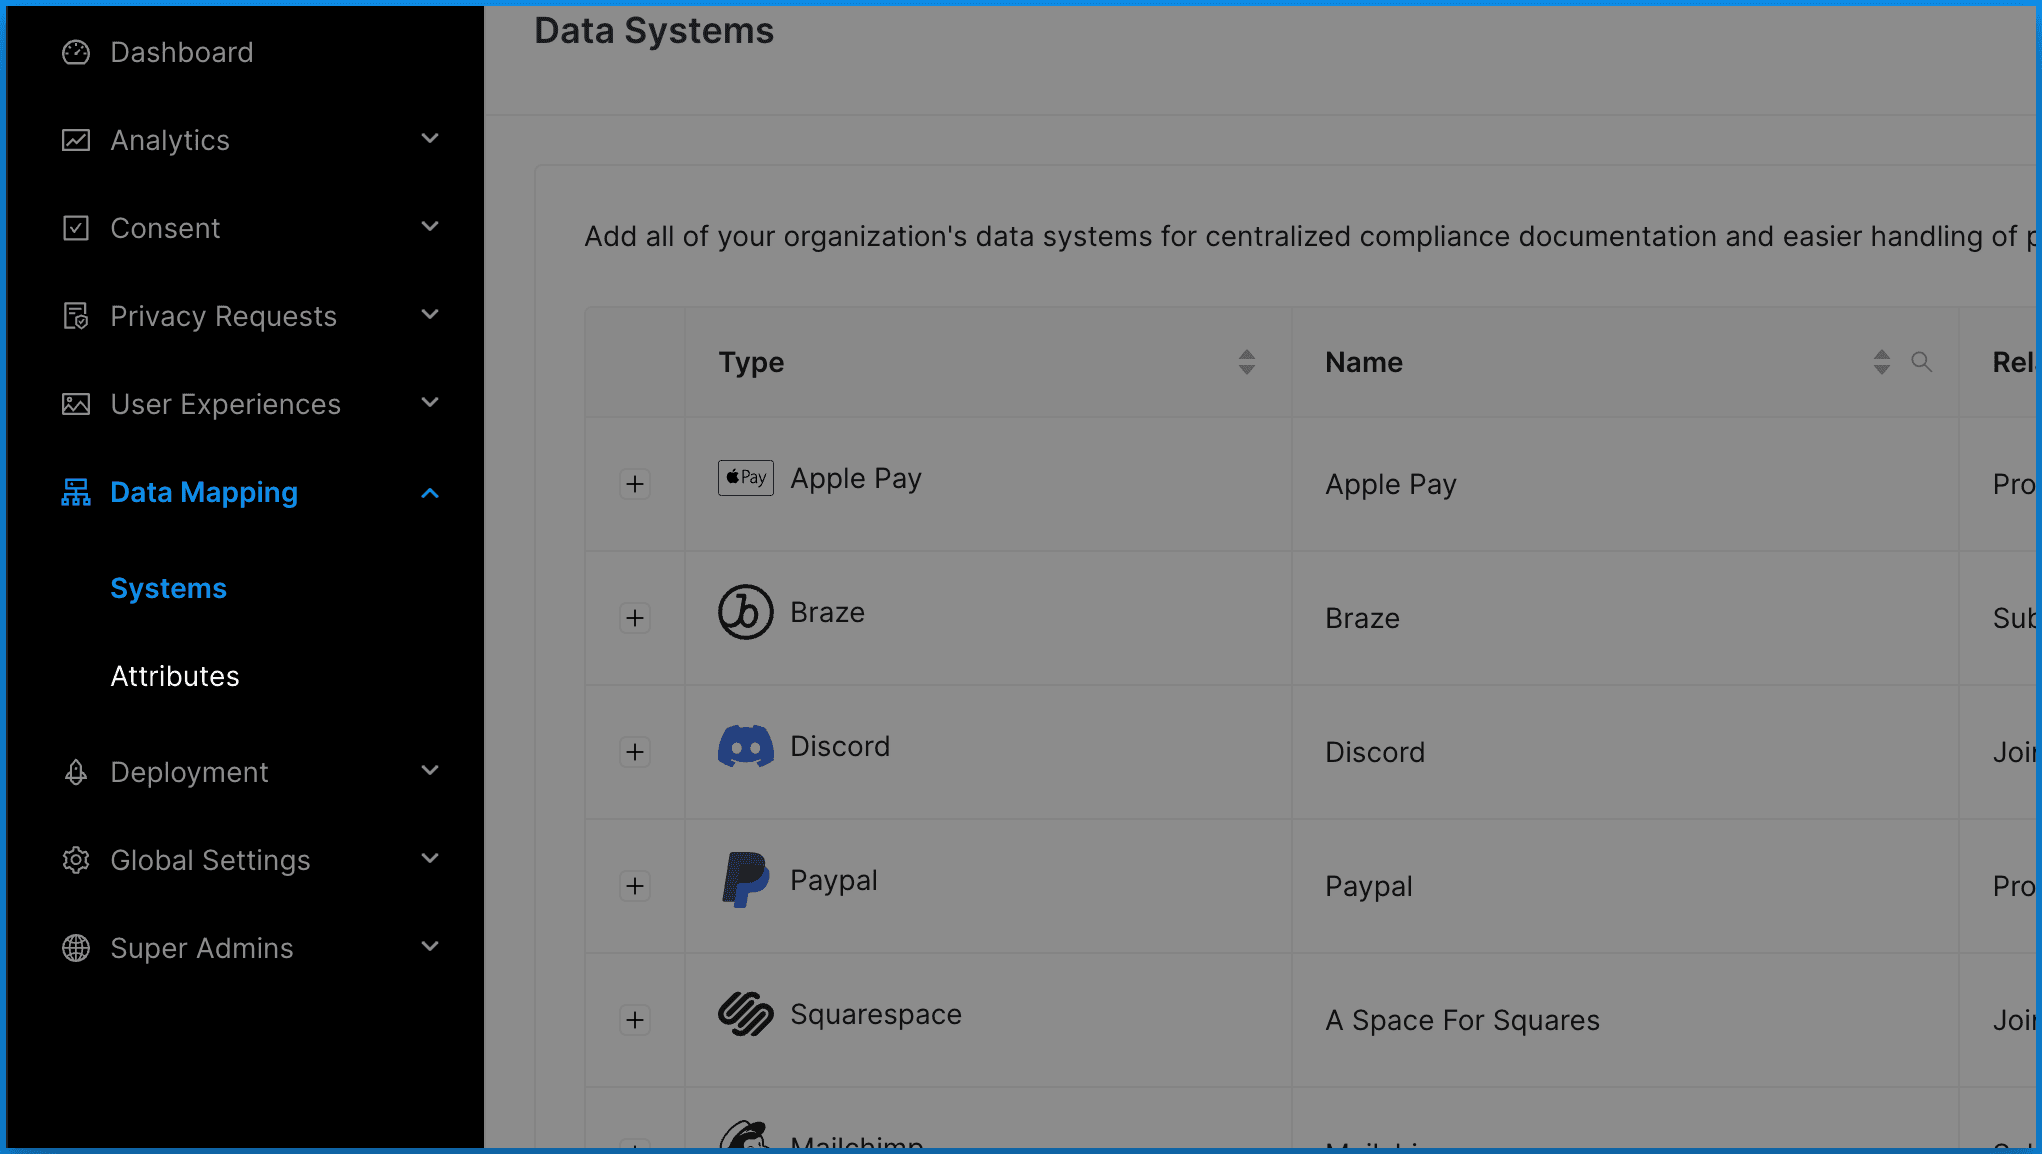The height and width of the screenshot is (1154, 2042).
Task: Expand the Discord row details
Action: click(x=635, y=752)
